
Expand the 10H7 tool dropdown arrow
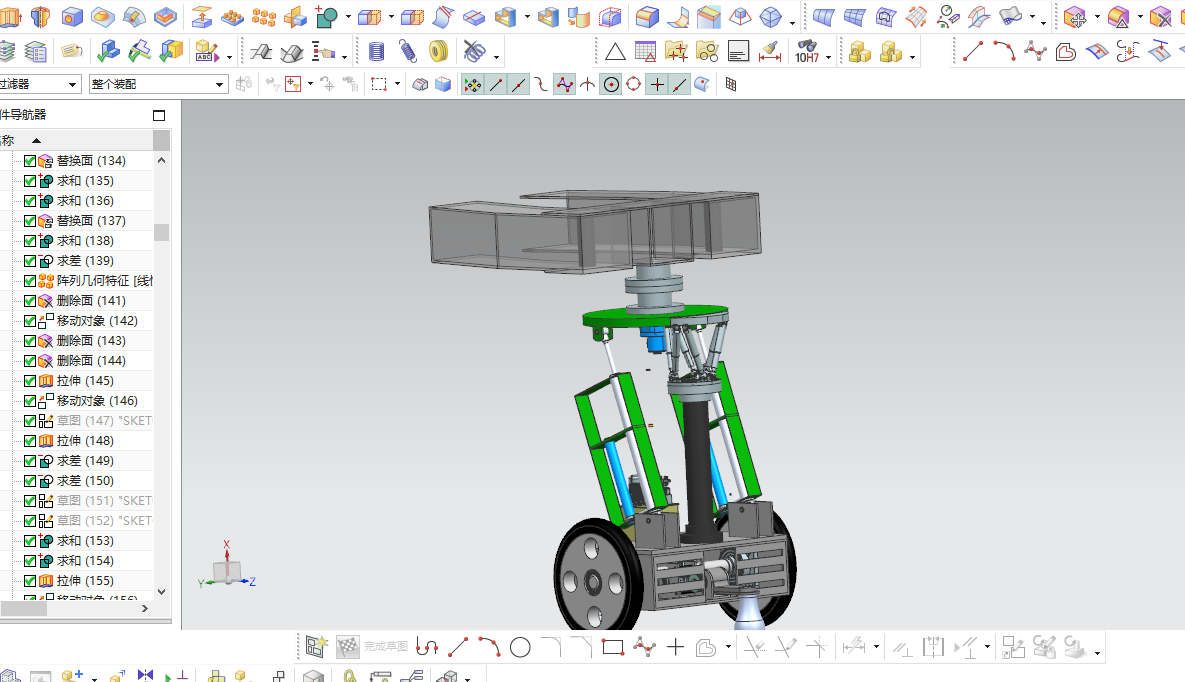[828, 57]
